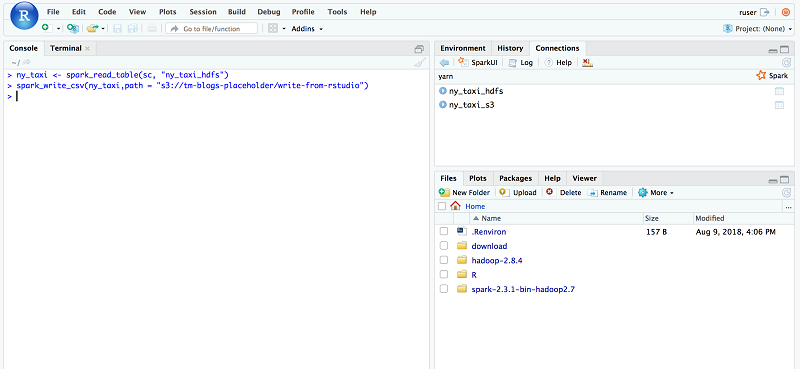The width and height of the screenshot is (800, 369).
Task: Open the Session menu
Action: click(x=203, y=12)
